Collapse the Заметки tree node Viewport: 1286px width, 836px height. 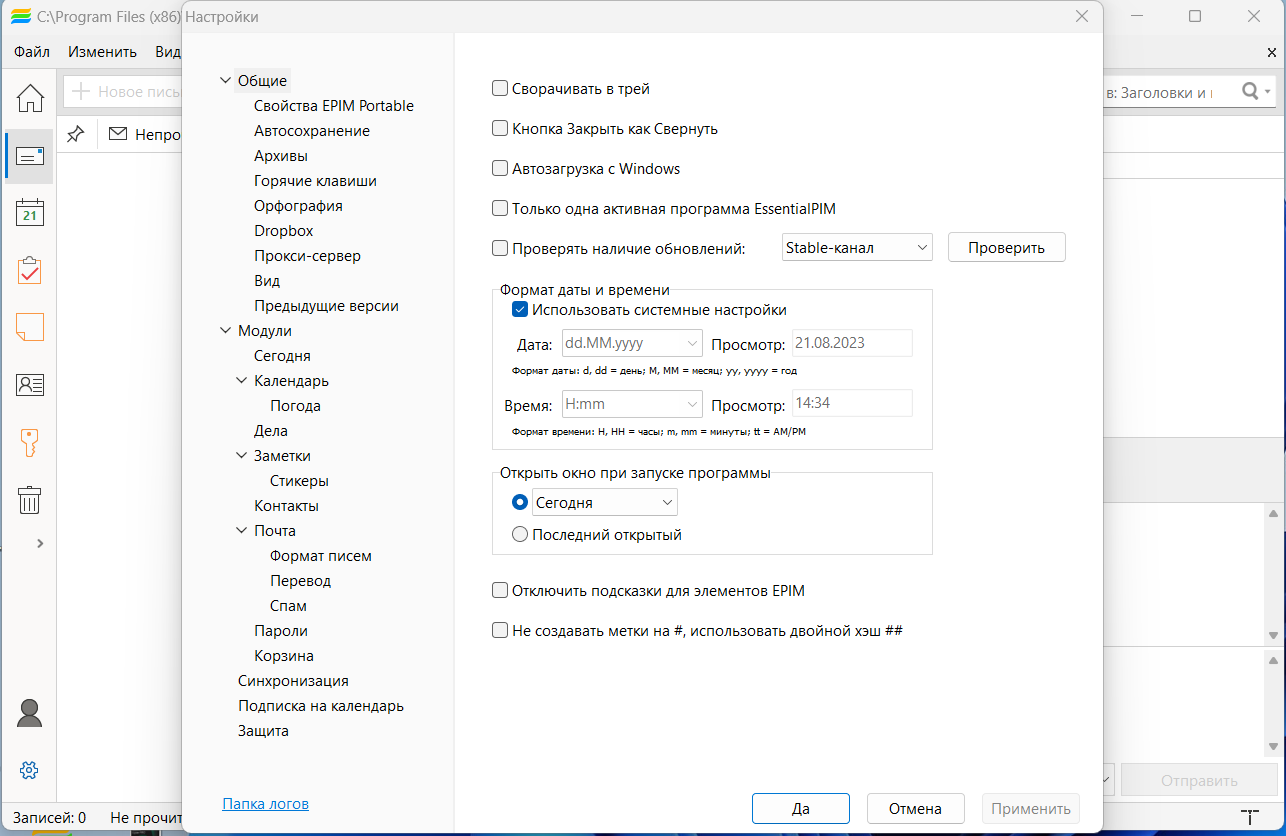[x=242, y=456]
